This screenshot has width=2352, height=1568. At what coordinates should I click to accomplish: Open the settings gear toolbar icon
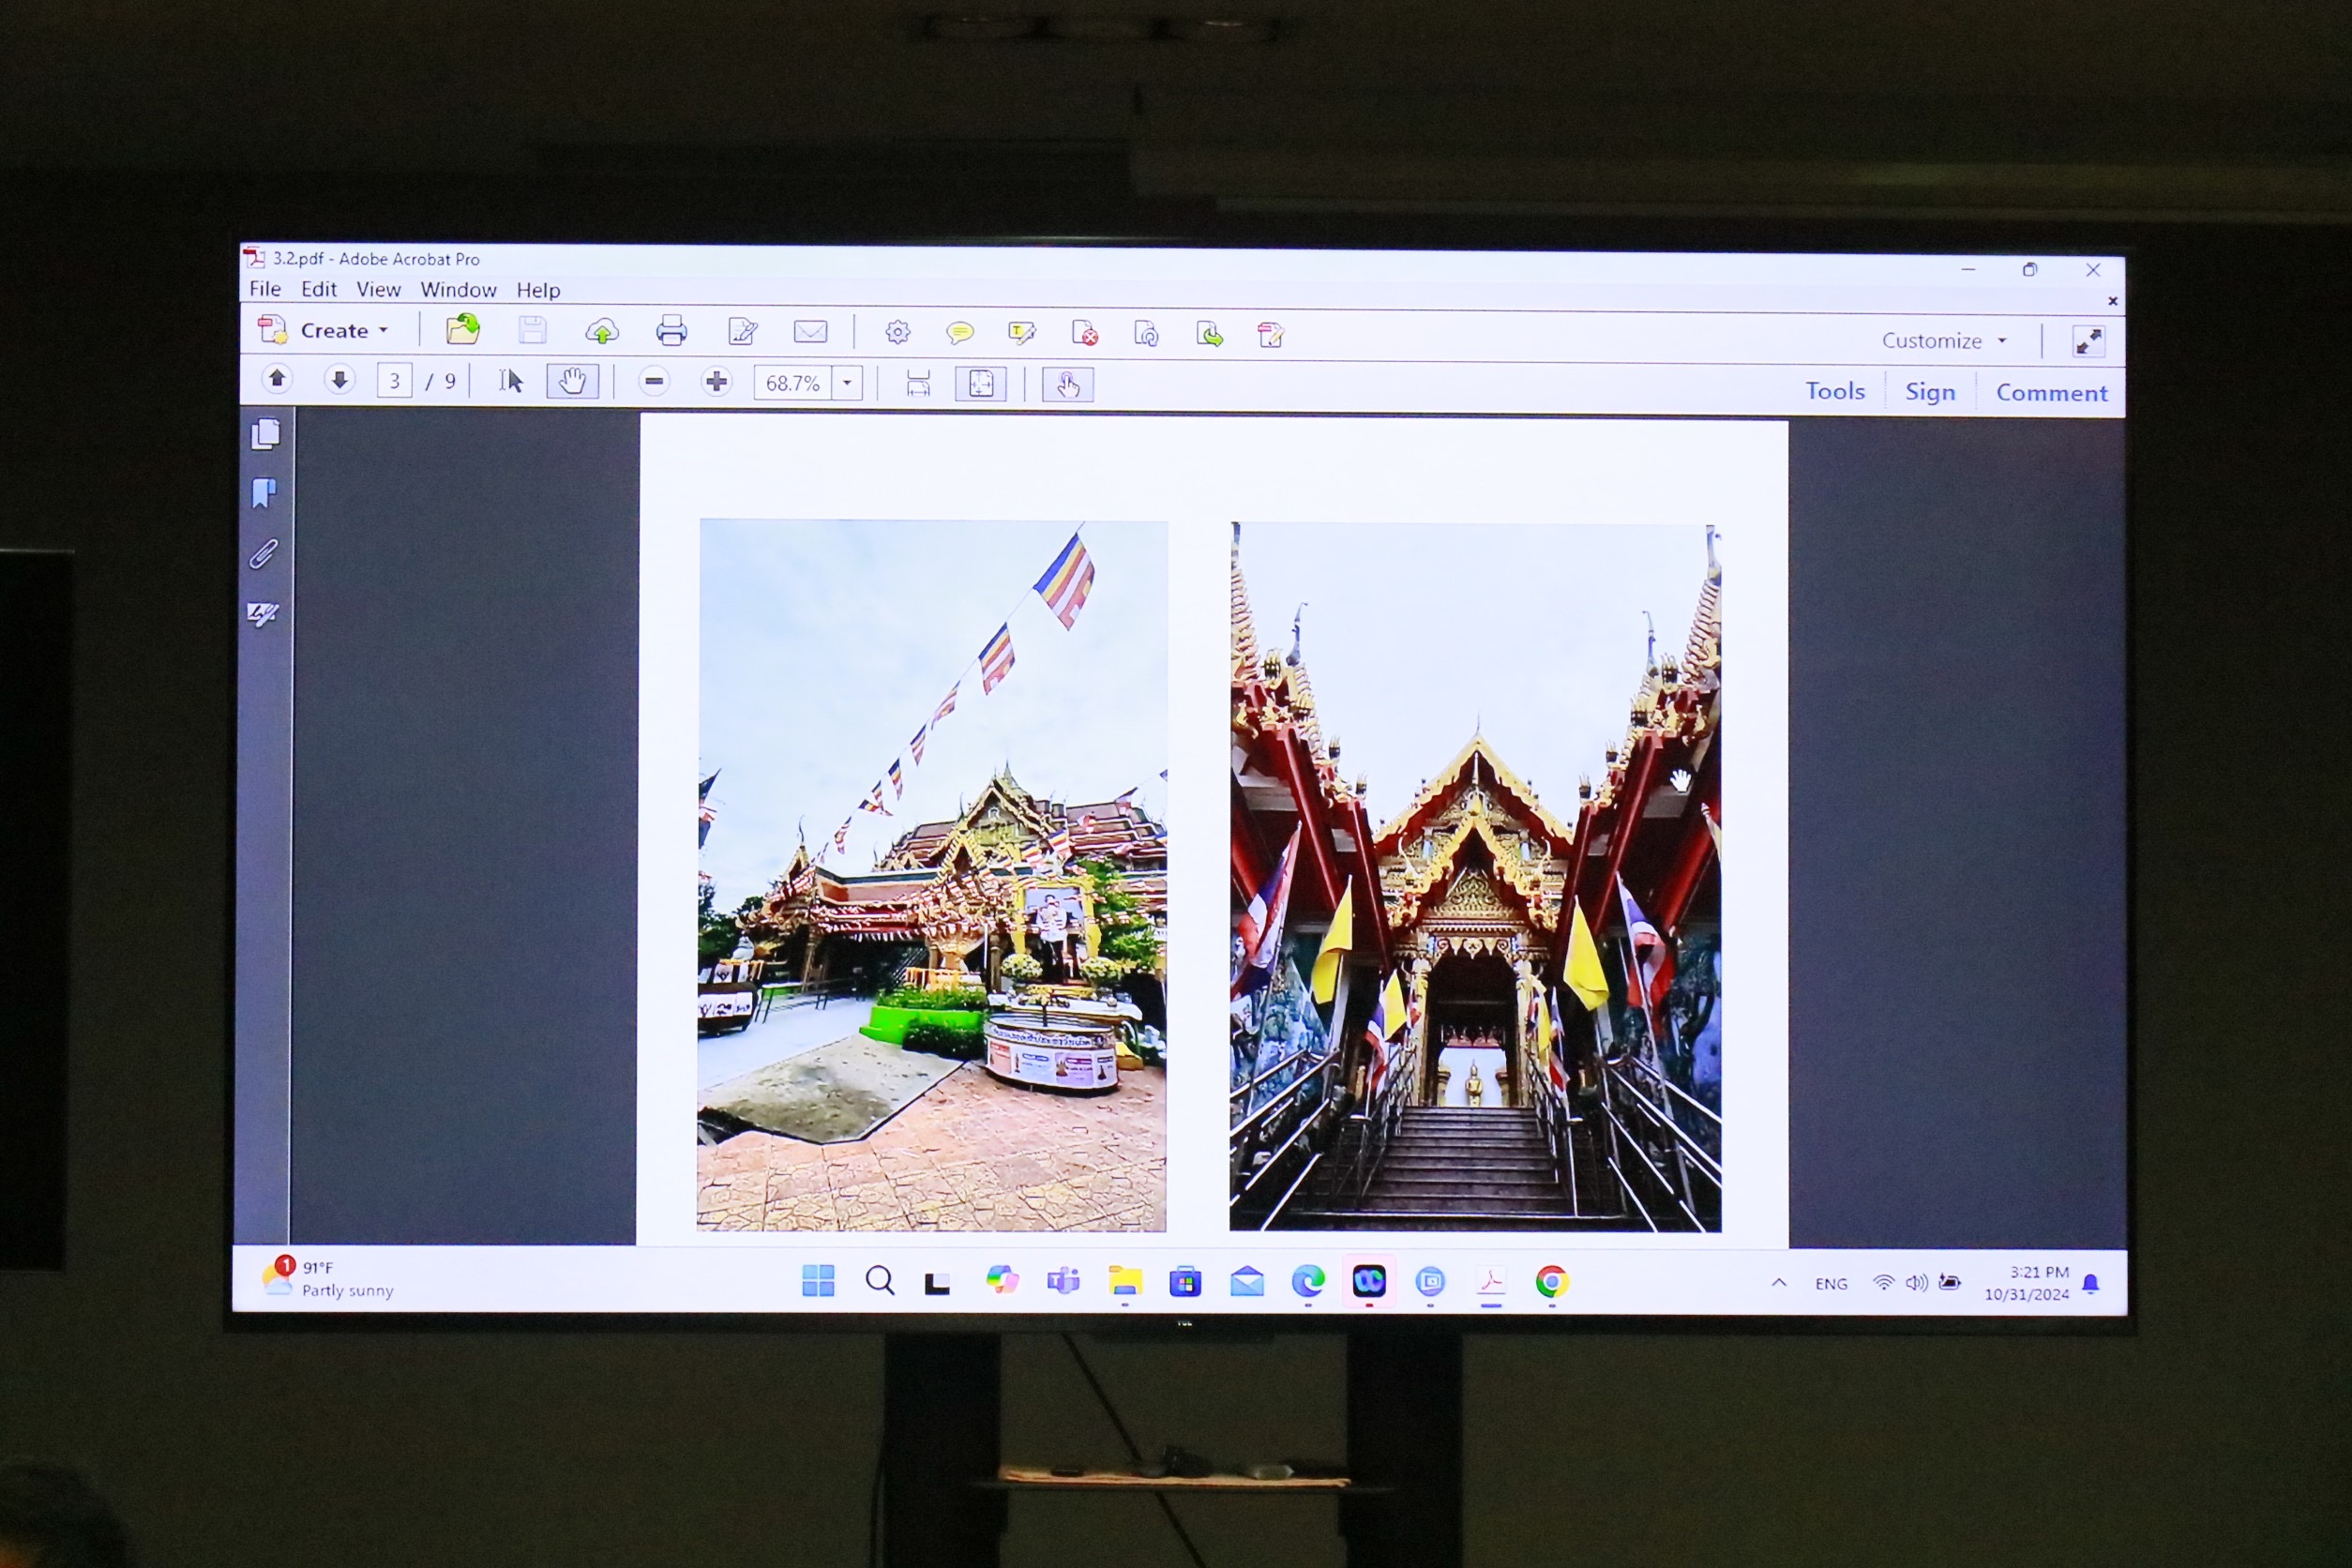pos(898,332)
